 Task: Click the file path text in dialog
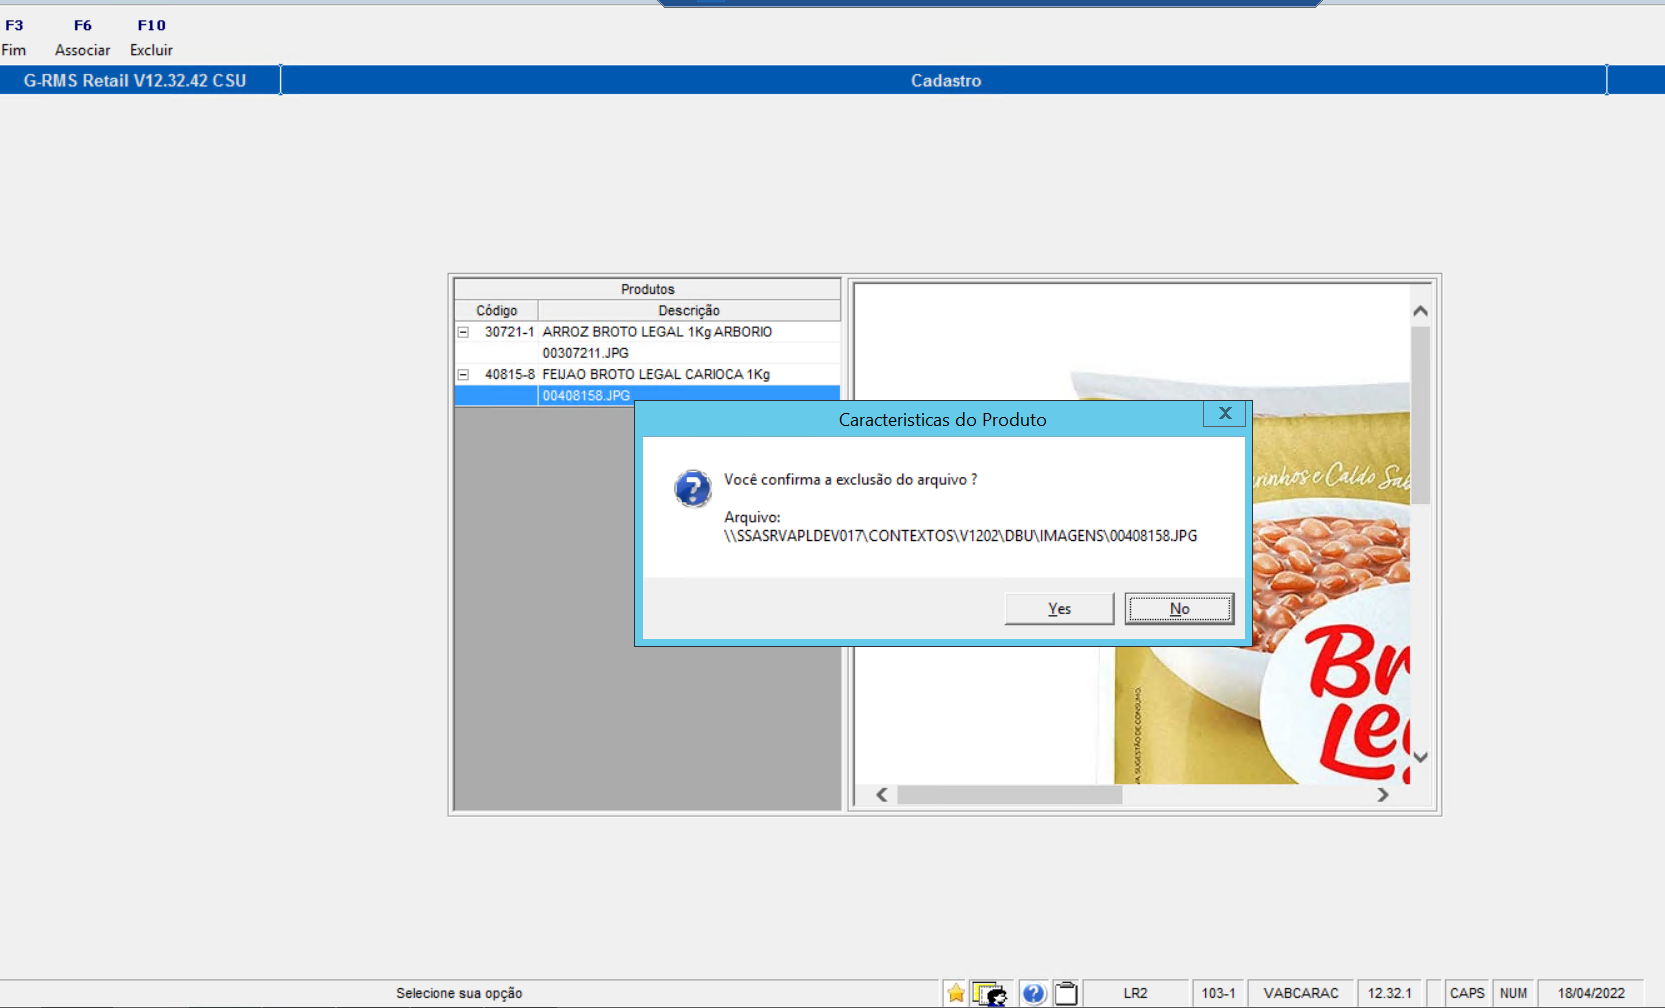click(960, 536)
